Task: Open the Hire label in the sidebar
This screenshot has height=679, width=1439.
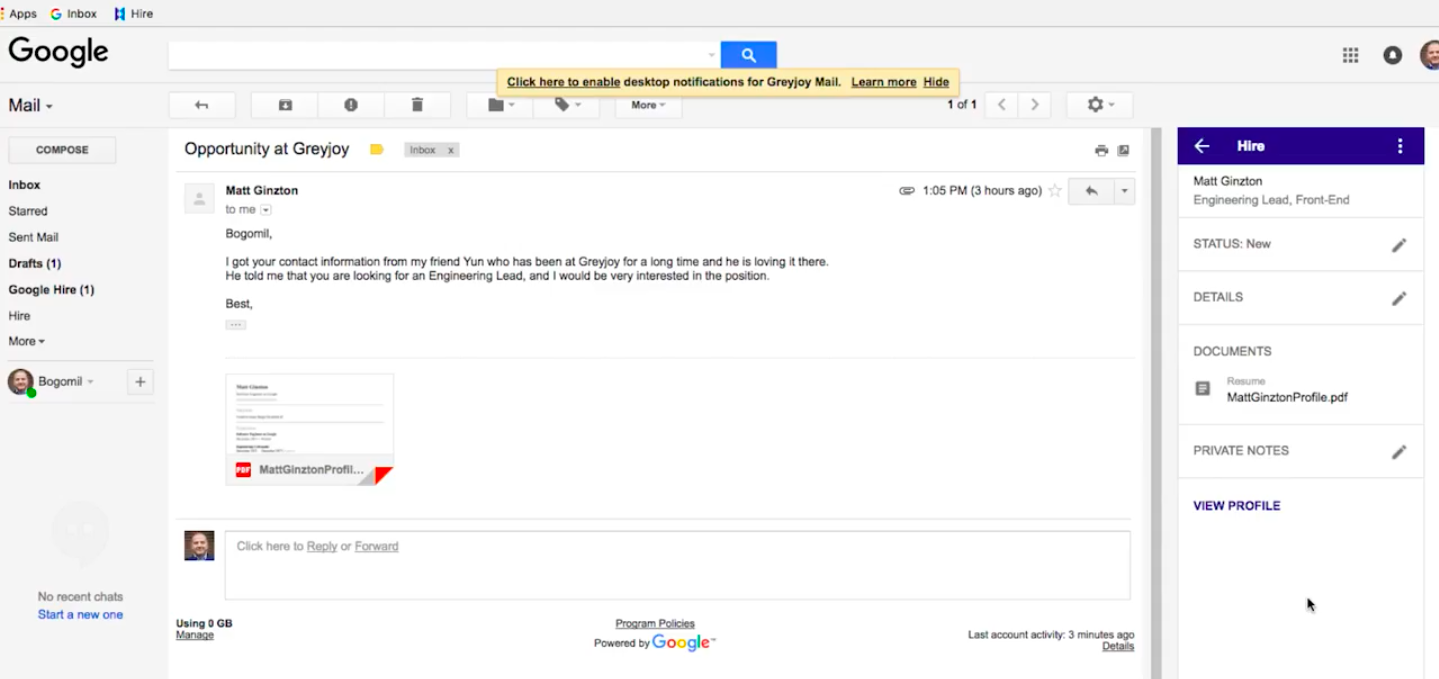Action: coord(19,315)
